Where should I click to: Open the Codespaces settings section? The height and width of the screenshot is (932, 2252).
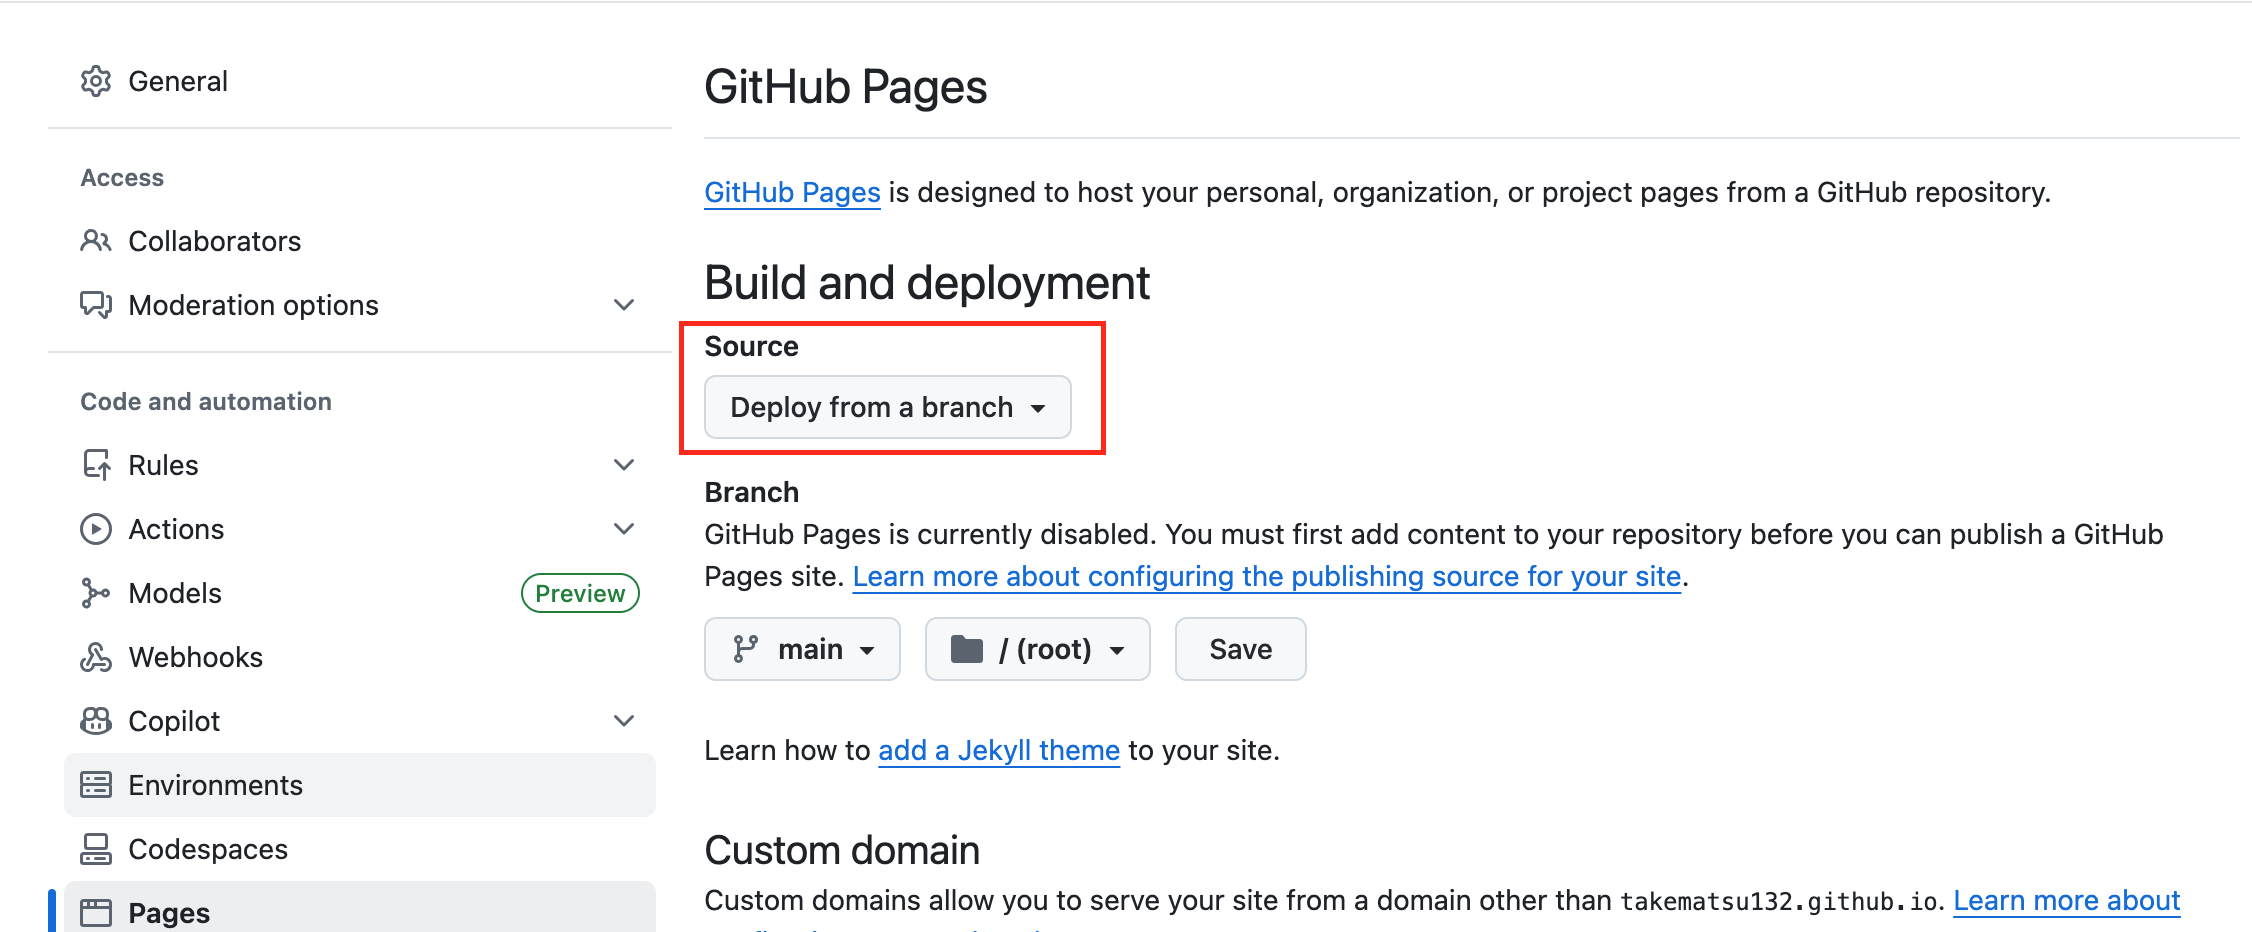207,848
